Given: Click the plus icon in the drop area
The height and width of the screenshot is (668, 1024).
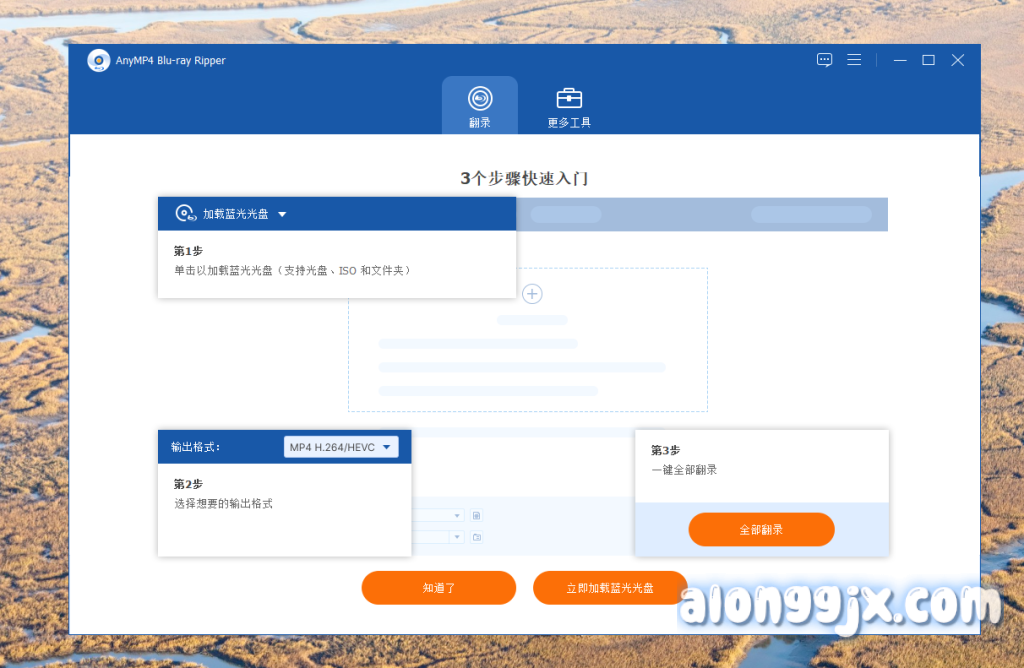Looking at the screenshot, I should pos(533,294).
